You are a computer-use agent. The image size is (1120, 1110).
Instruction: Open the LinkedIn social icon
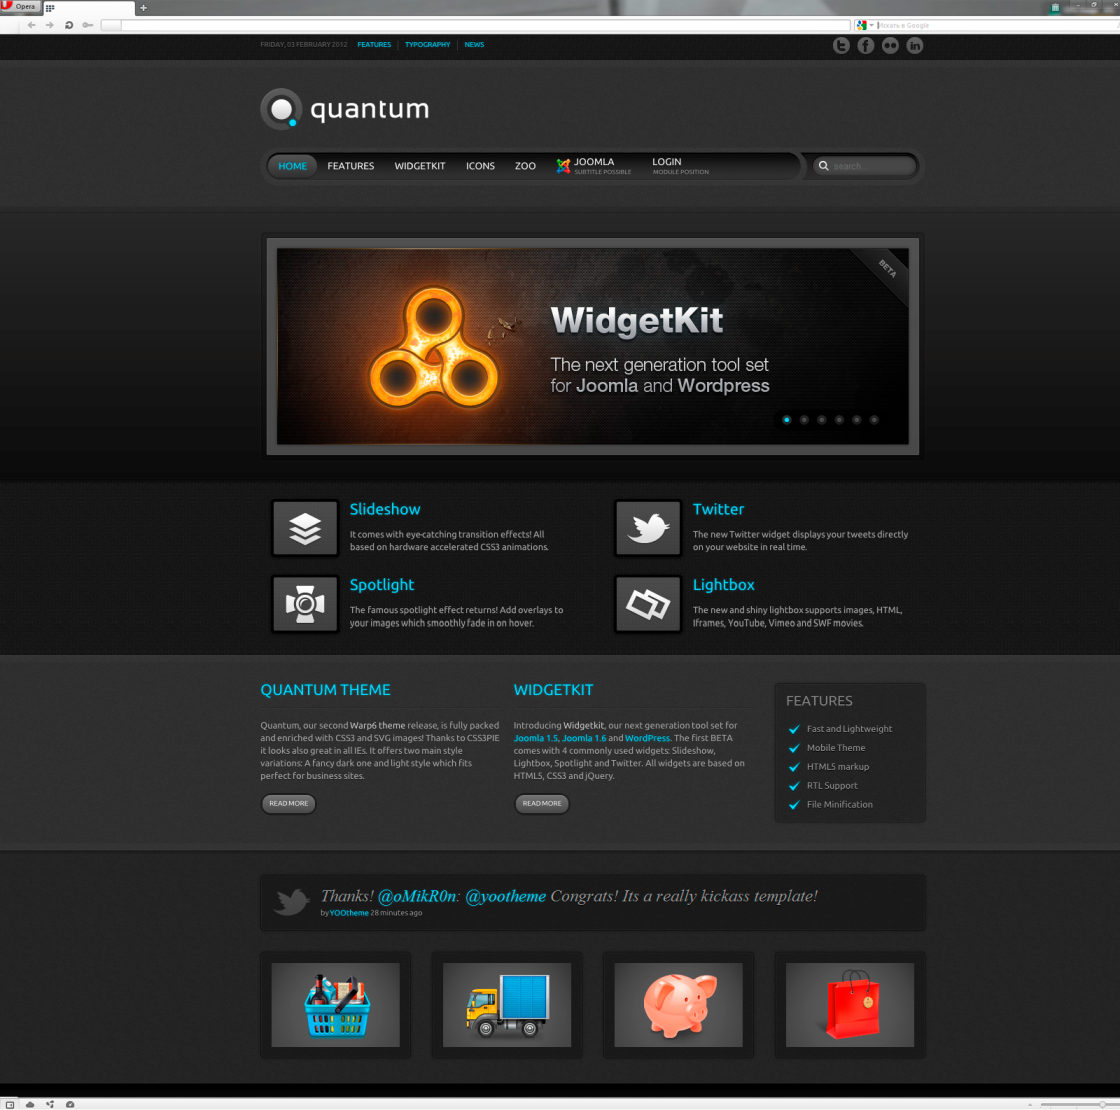[x=914, y=45]
